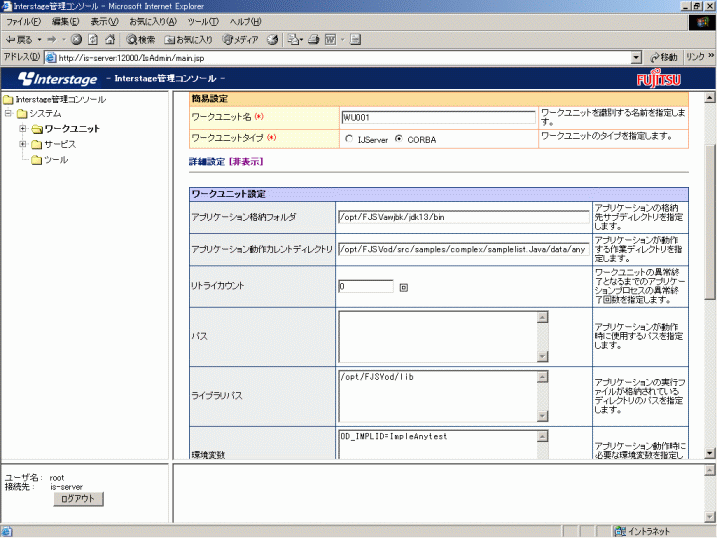Open the forward button history dropdown arrow
Viewport: 717px width, 538px height.
pos(64,40)
